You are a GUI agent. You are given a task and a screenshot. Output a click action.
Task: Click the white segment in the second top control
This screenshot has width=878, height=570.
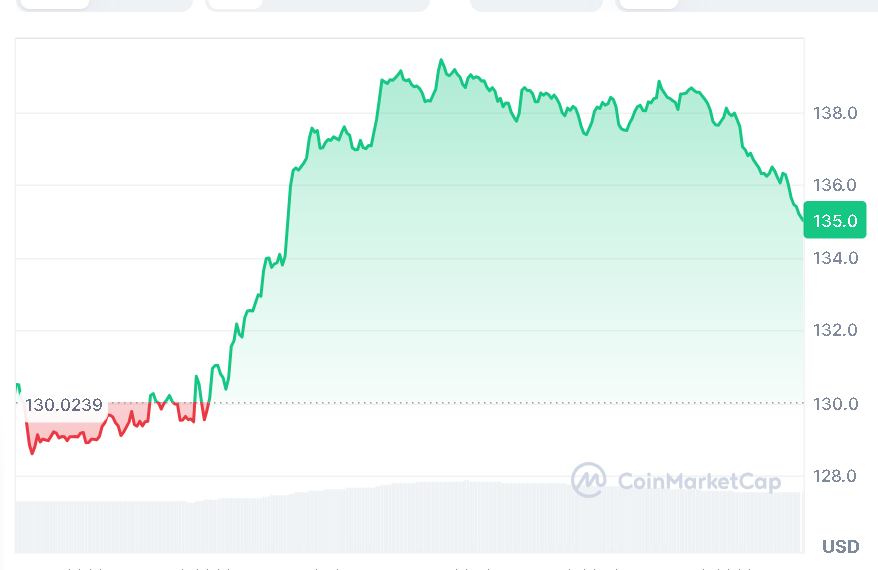(x=236, y=4)
